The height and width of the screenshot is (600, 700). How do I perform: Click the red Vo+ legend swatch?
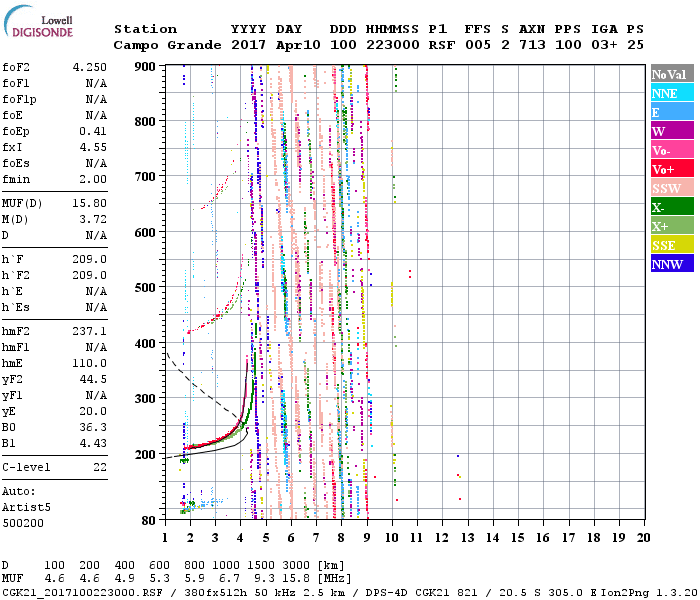tap(672, 169)
